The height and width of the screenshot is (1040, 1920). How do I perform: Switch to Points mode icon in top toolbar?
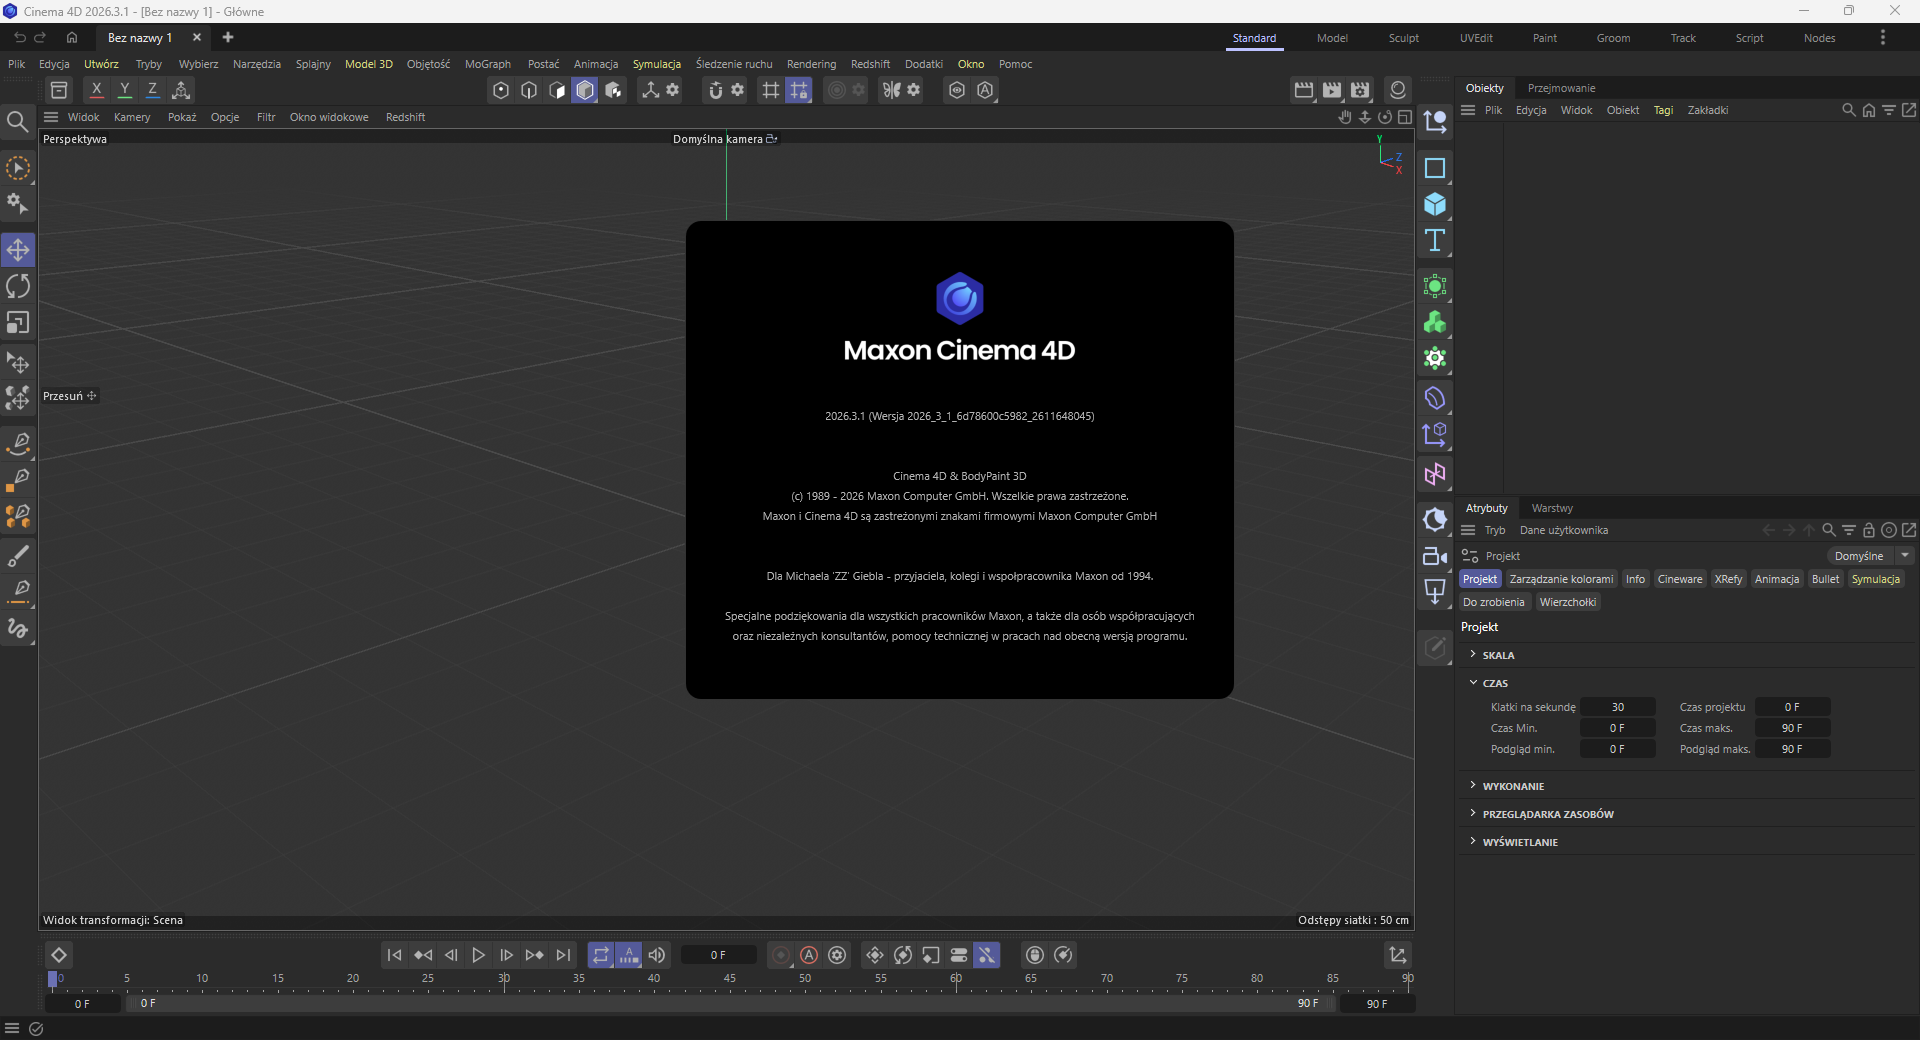point(501,90)
